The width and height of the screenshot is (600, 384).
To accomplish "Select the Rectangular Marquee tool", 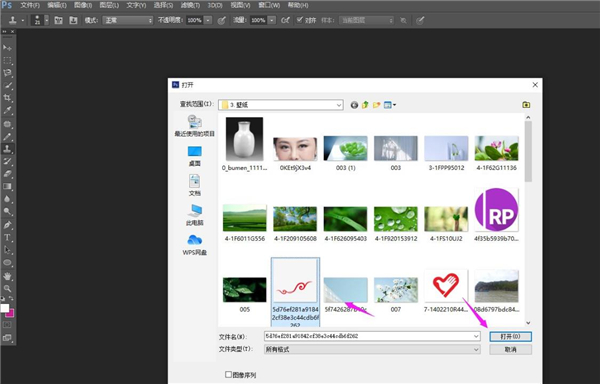I will [x=7, y=60].
